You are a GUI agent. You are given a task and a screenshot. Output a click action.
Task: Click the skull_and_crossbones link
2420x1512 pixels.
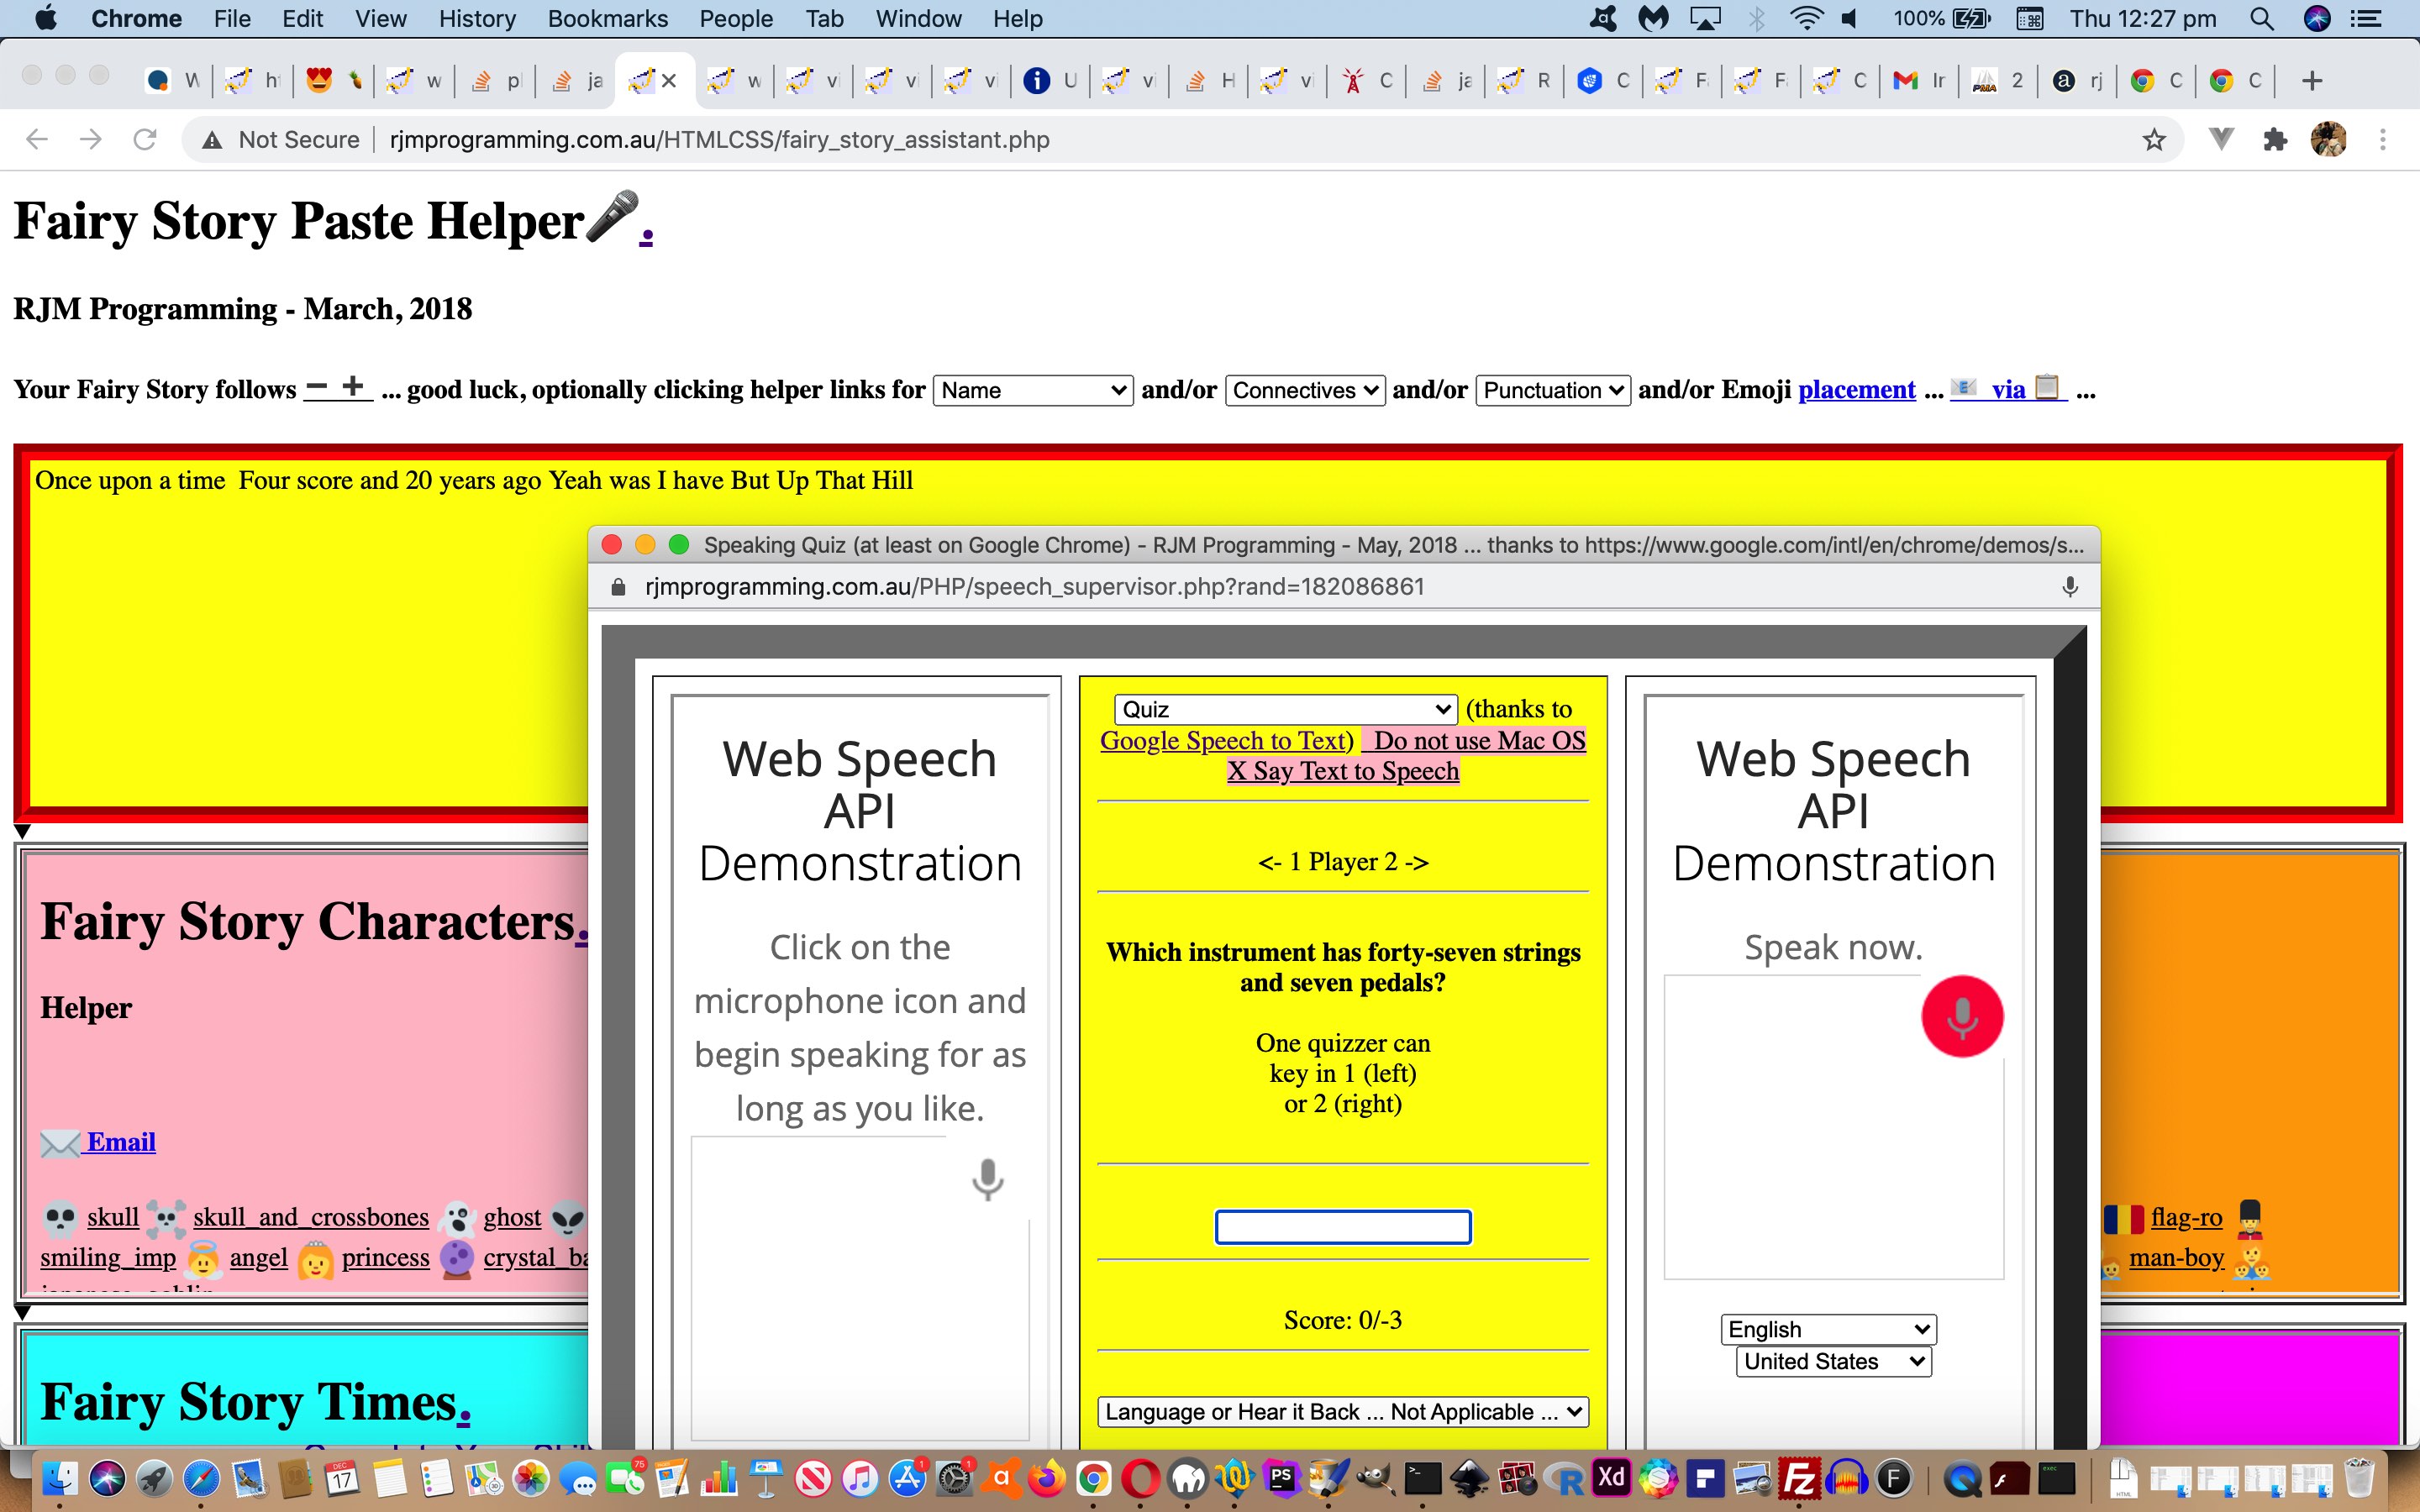(x=311, y=1217)
